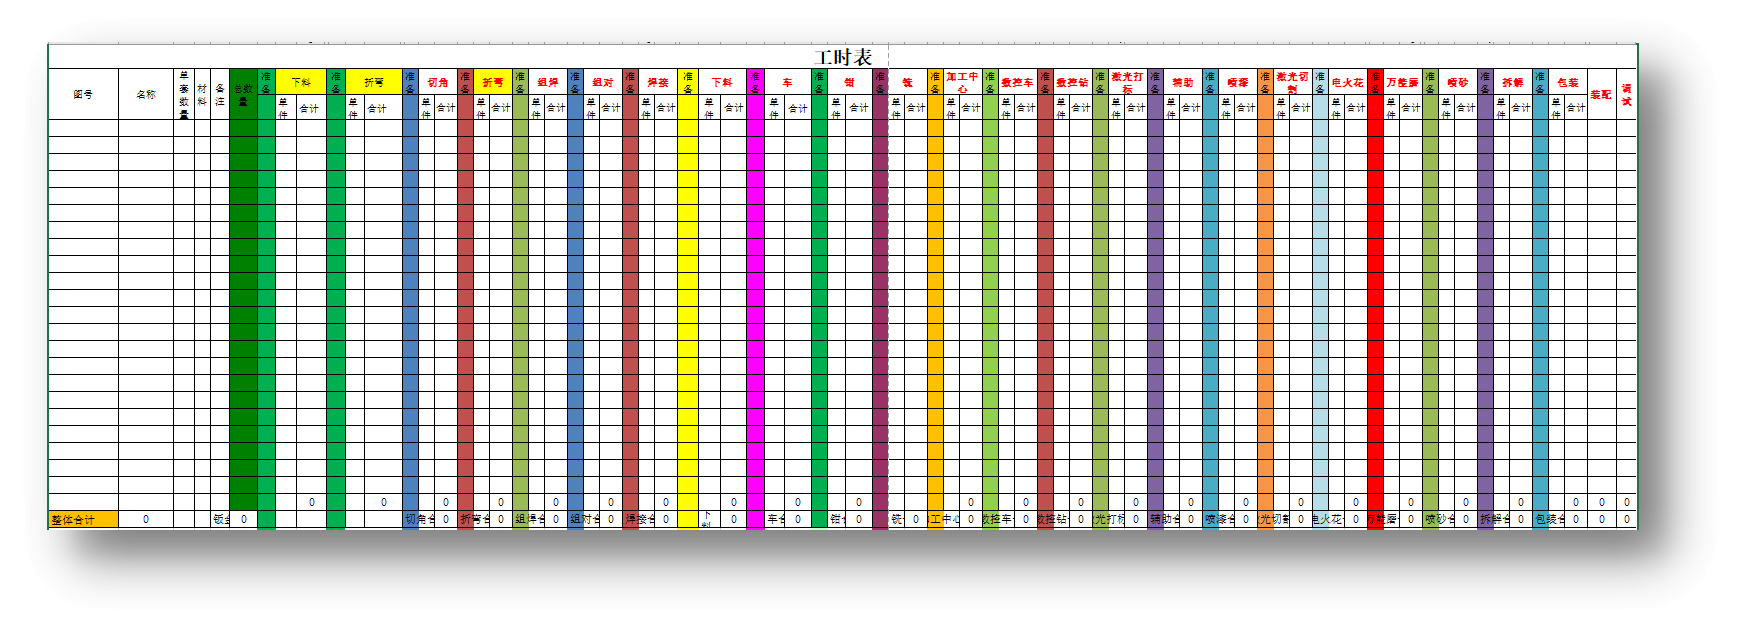Click the orange 整体合计 total cell
This screenshot has height=630, width=1749.
[x=83, y=519]
